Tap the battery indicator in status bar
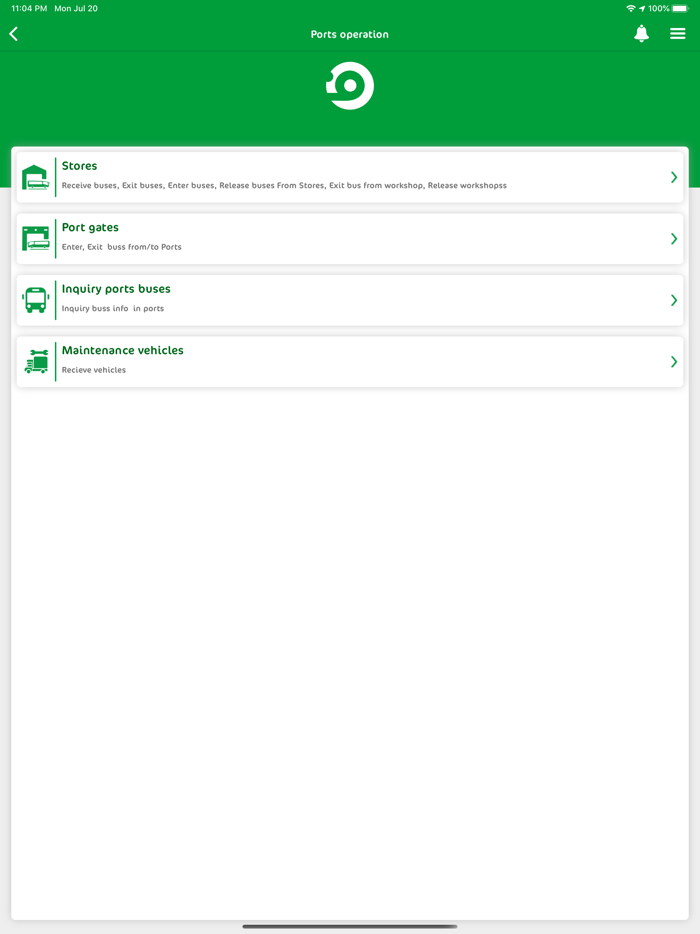This screenshot has width=700, height=934. (680, 8)
